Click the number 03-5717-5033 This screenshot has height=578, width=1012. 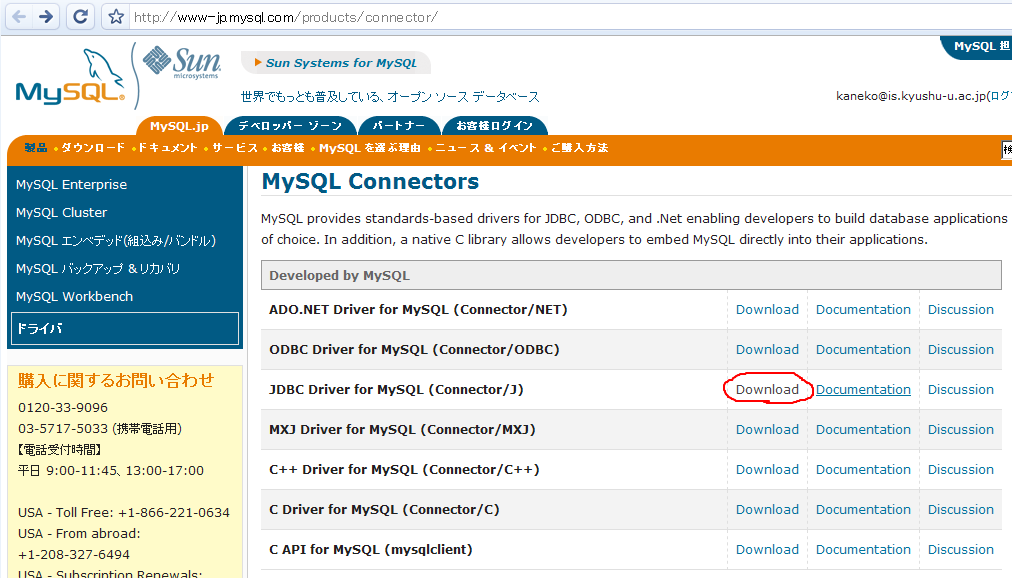click(63, 429)
